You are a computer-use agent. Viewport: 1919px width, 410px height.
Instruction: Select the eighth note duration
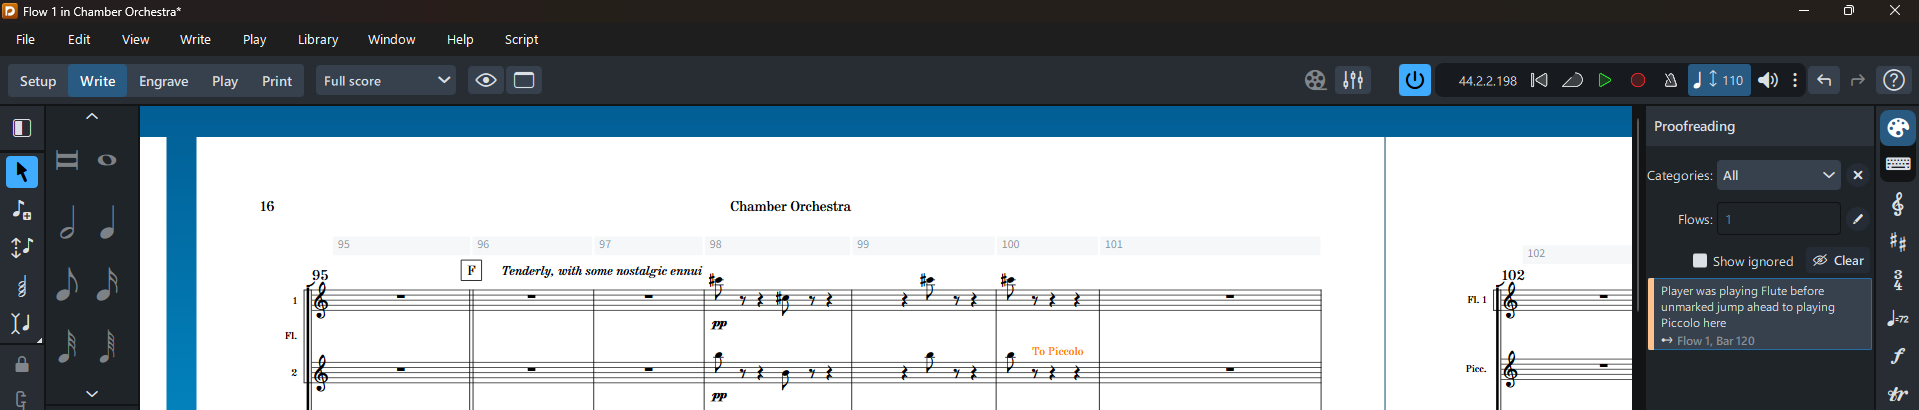(x=67, y=285)
